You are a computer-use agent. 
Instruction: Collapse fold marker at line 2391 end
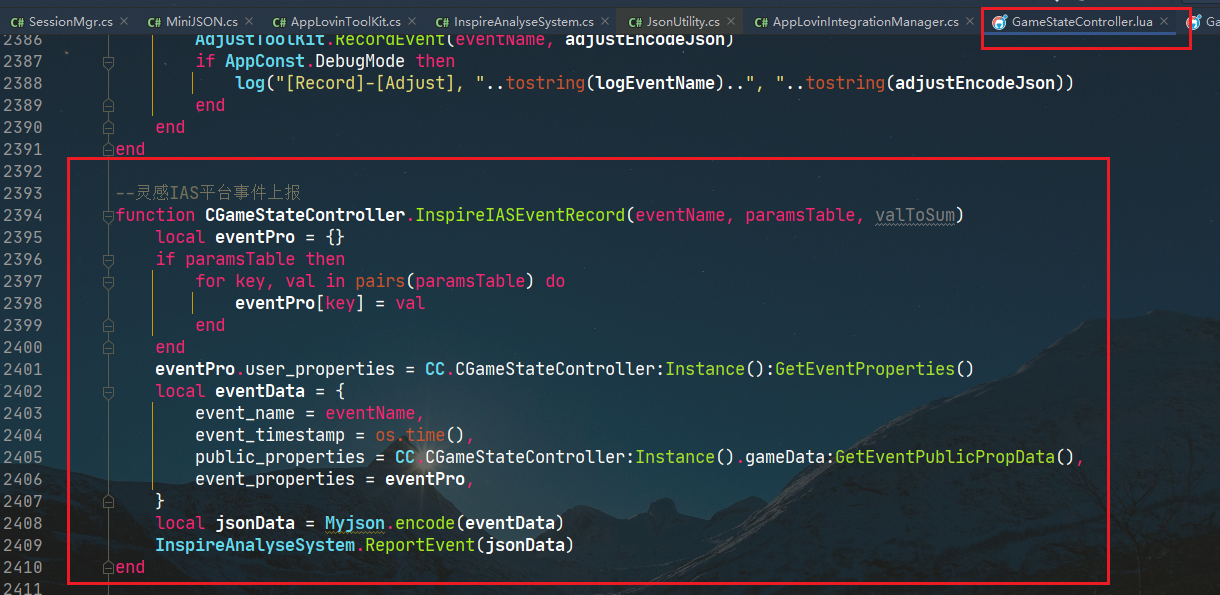tap(108, 150)
